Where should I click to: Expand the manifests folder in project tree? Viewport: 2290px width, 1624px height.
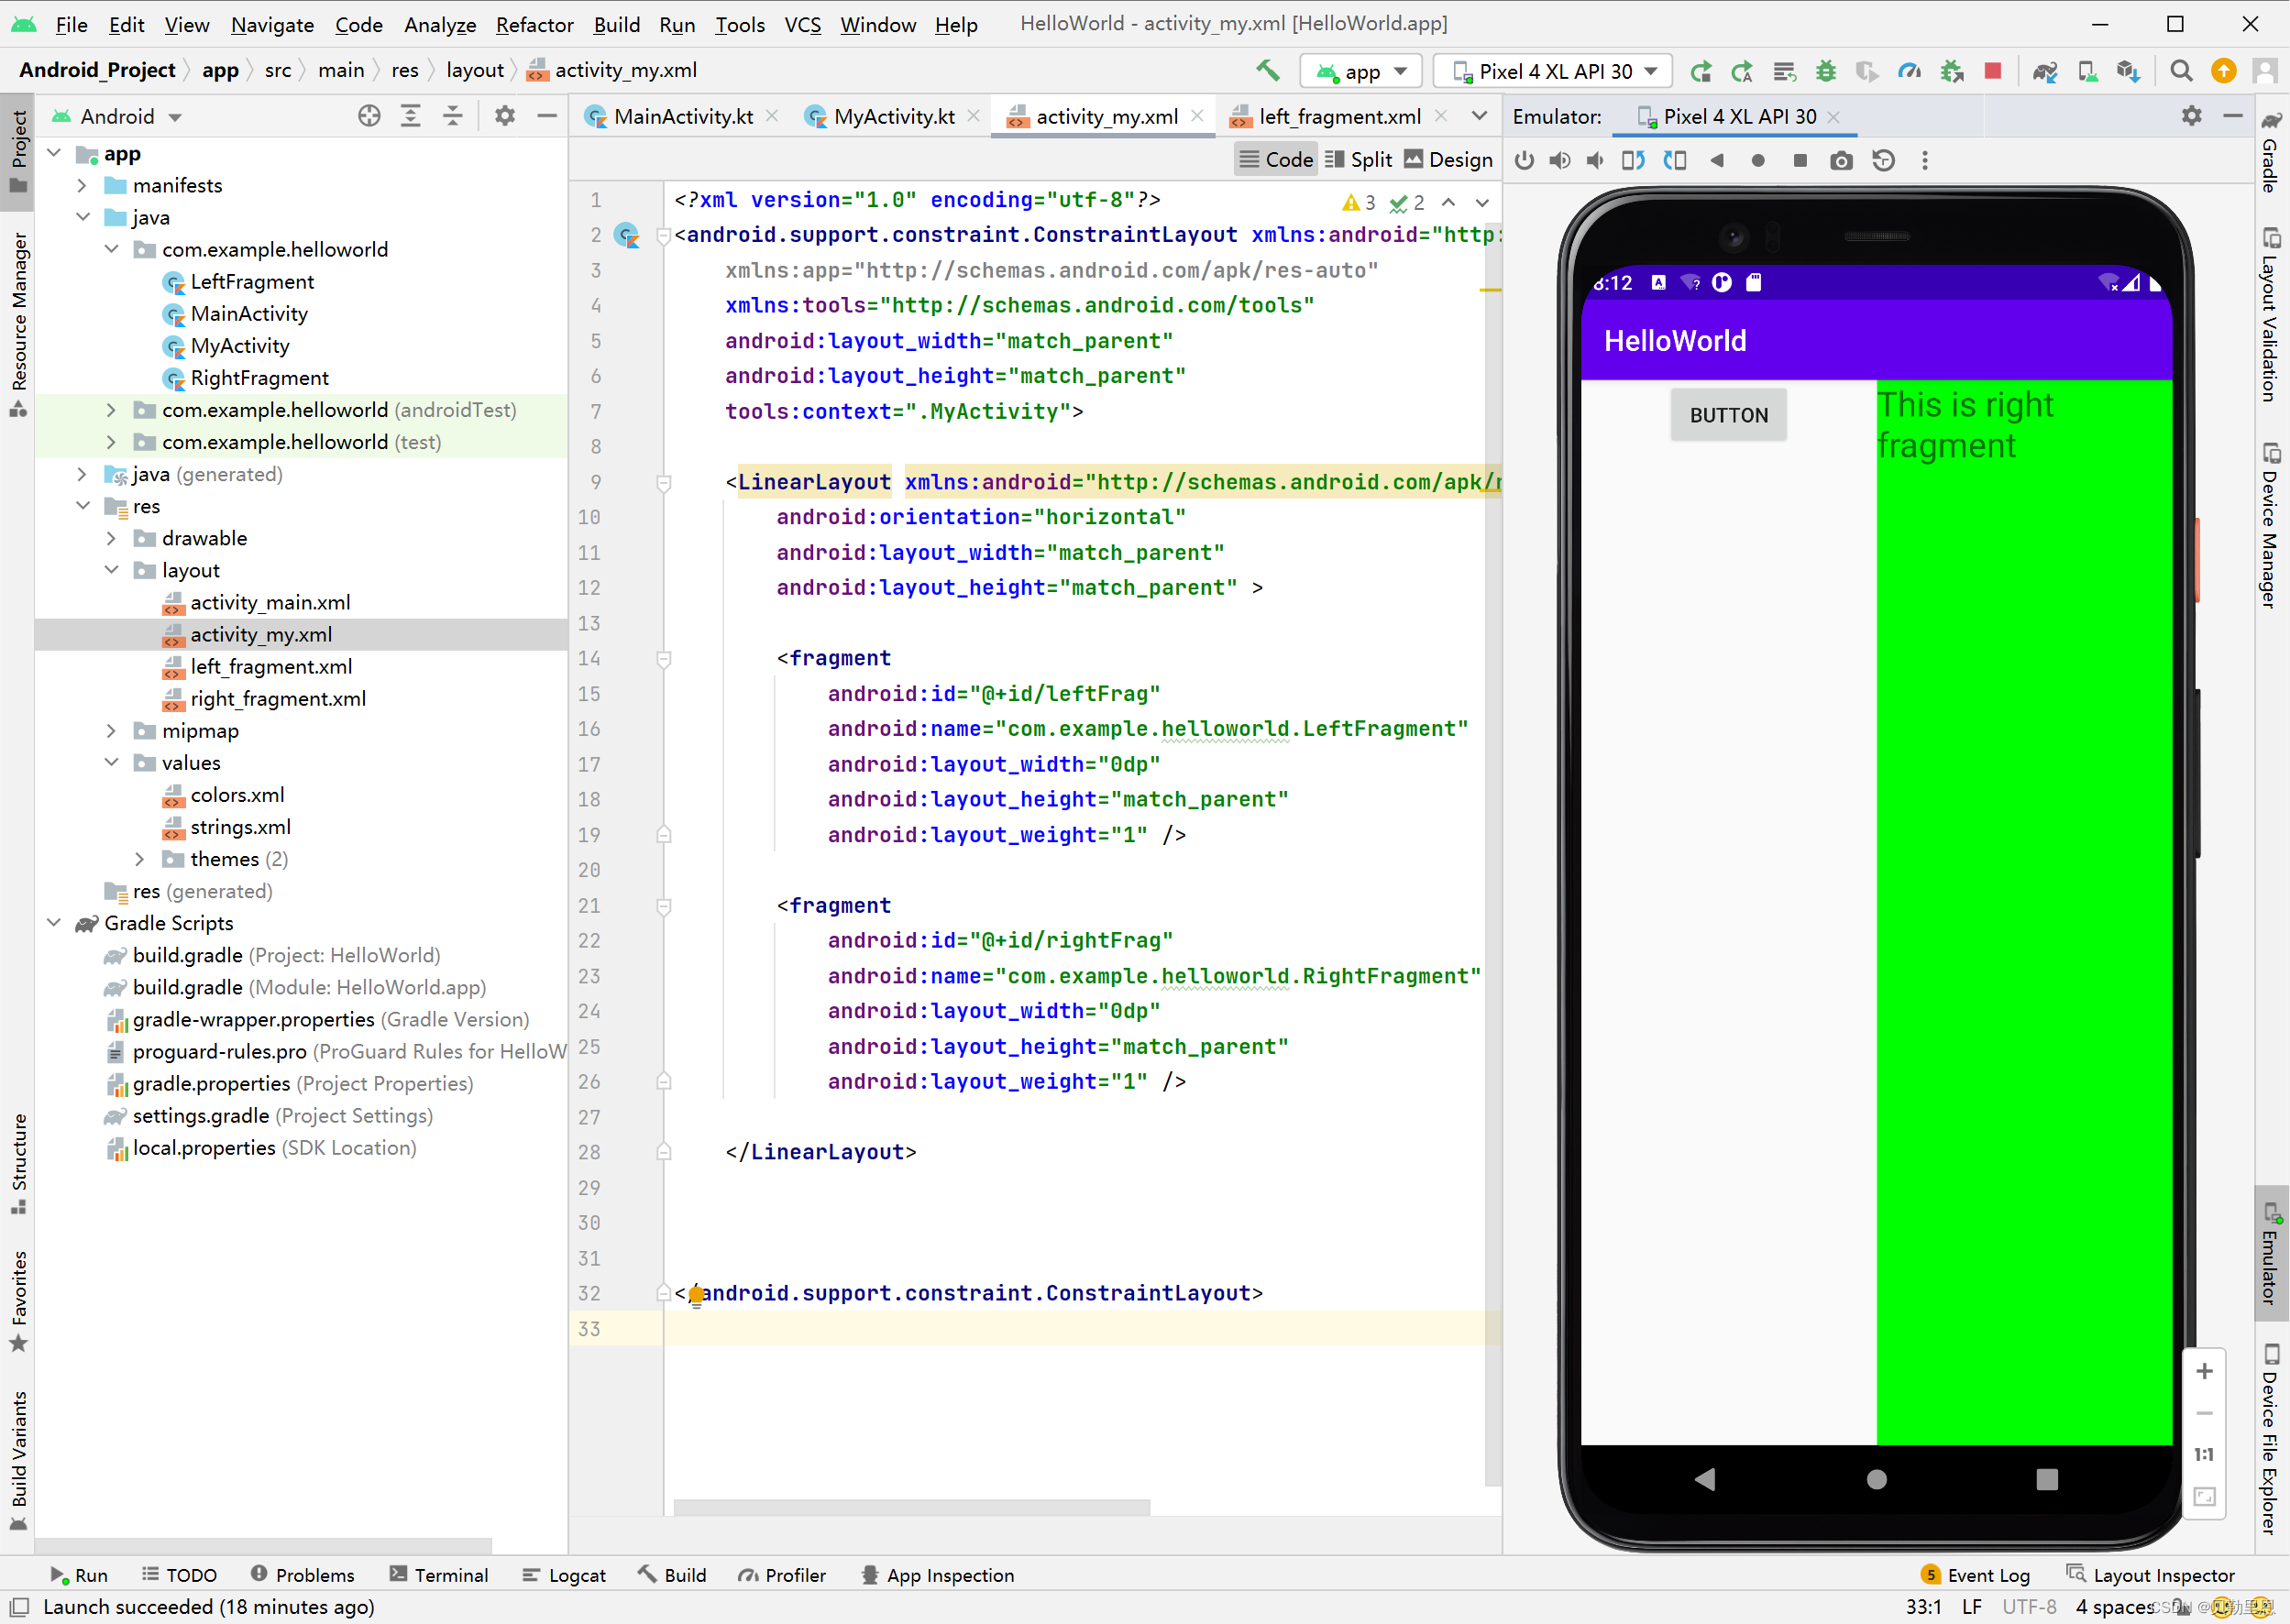pyautogui.click(x=82, y=185)
